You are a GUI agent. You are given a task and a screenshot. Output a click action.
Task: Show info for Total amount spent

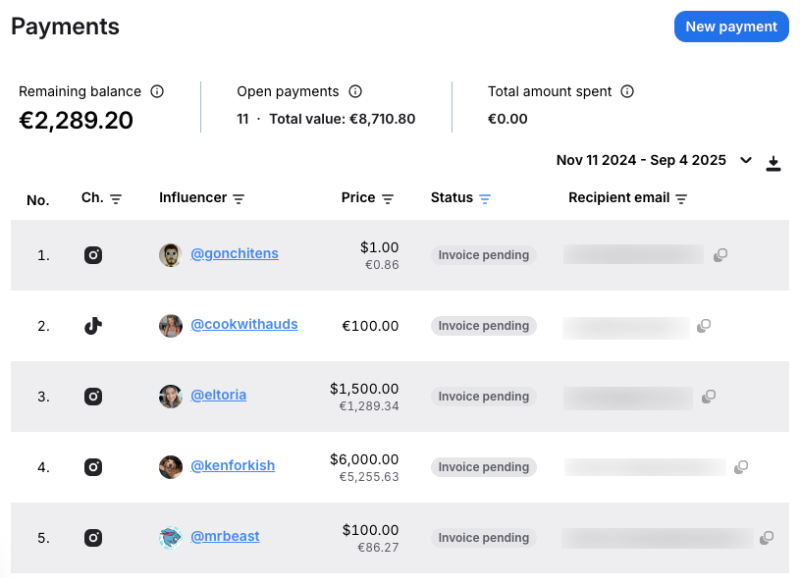click(x=627, y=91)
